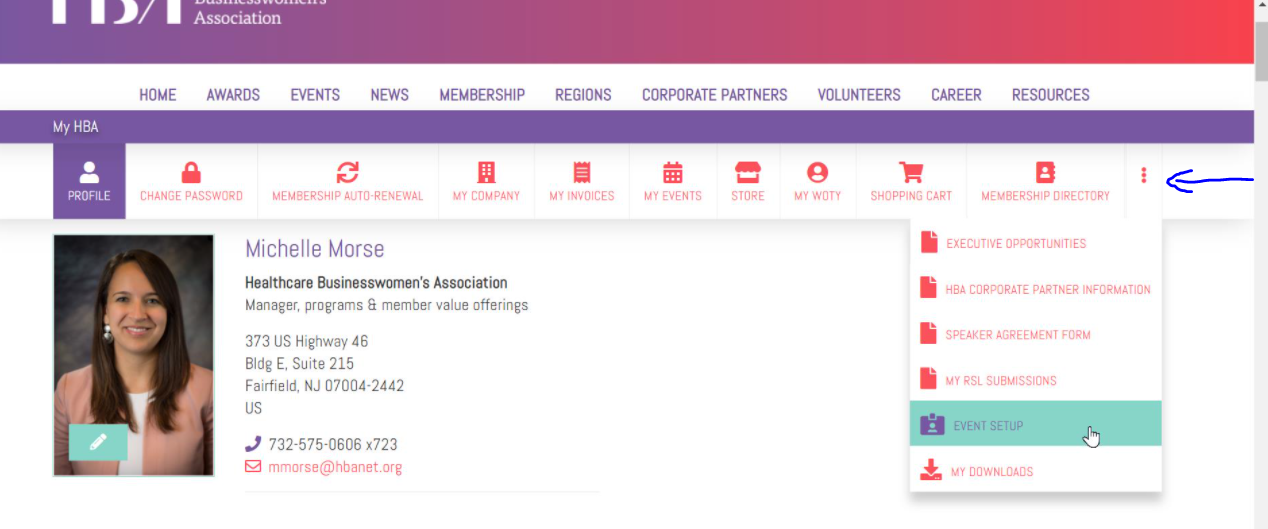Image resolution: width=1268 pixels, height=529 pixels.
Task: Click the Executive Opportunities document icon
Action: coord(929,243)
